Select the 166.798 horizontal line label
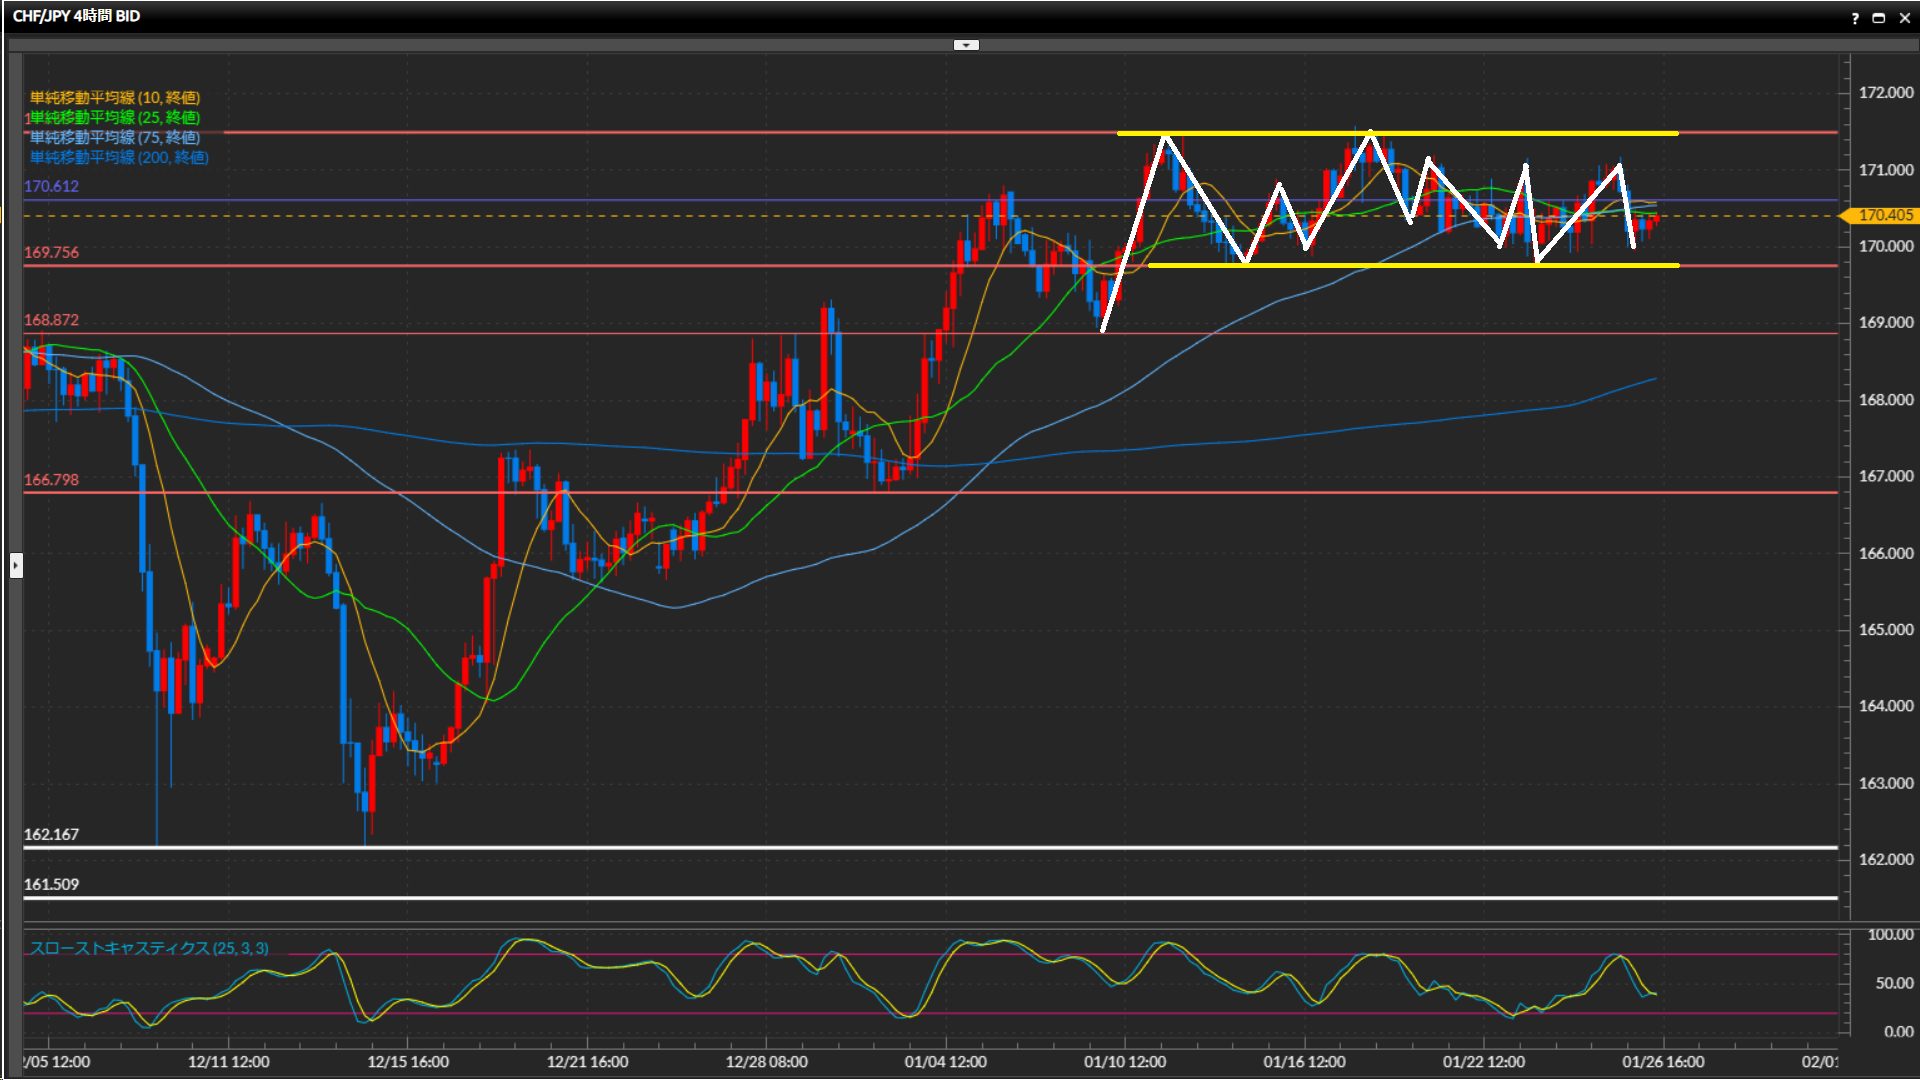Image resolution: width=1920 pixels, height=1080 pixels. click(x=51, y=479)
